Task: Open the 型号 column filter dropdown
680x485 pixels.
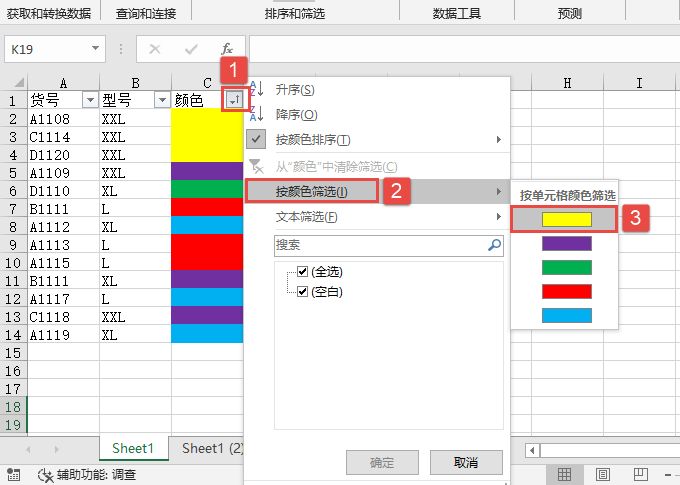Action: [162, 100]
